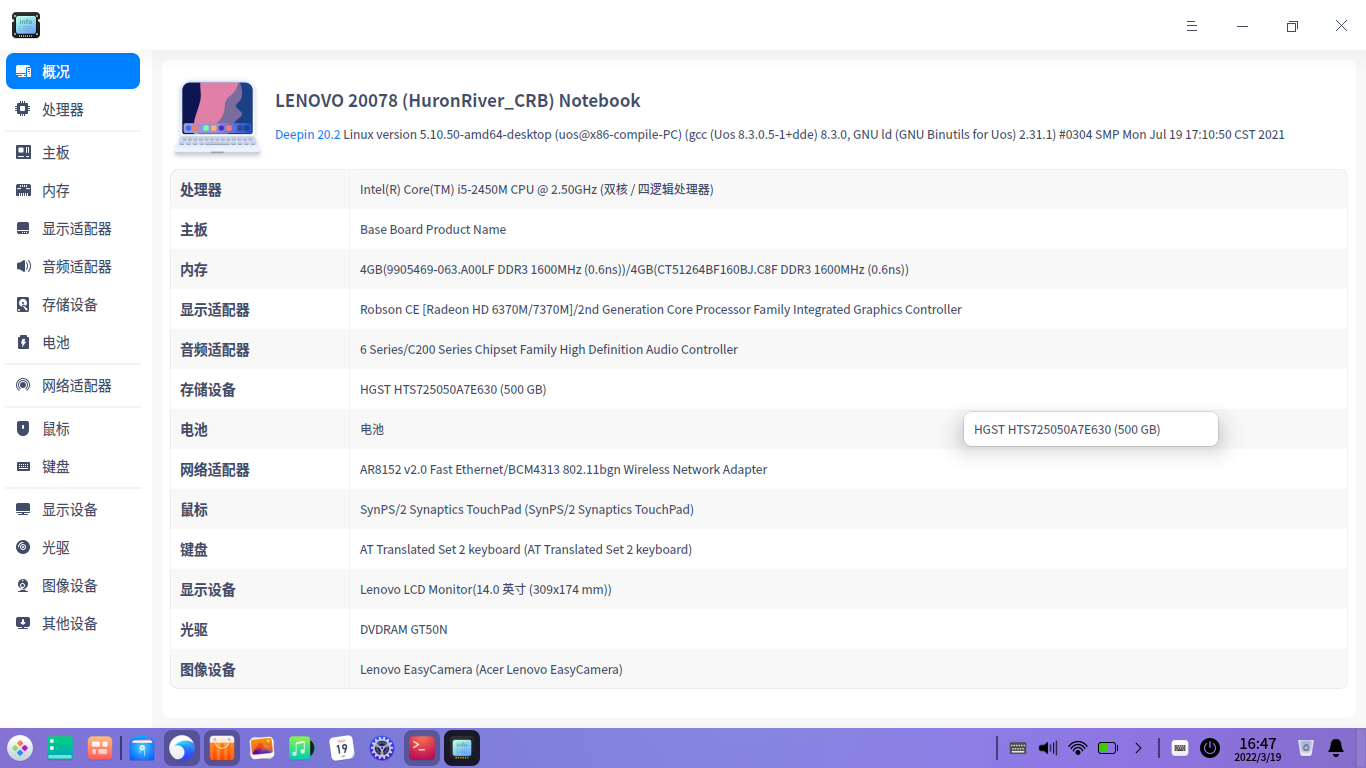This screenshot has width=1366, height=768.
Task: Launch the blue file manager from the dock
Action: point(142,748)
